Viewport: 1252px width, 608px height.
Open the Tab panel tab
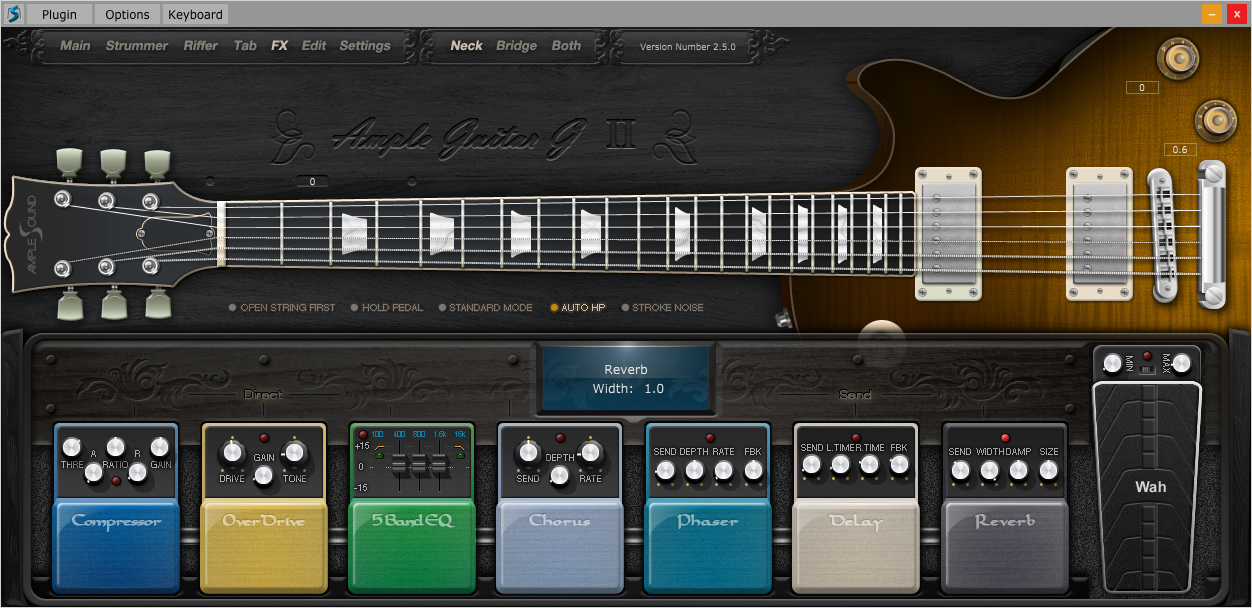[x=245, y=46]
